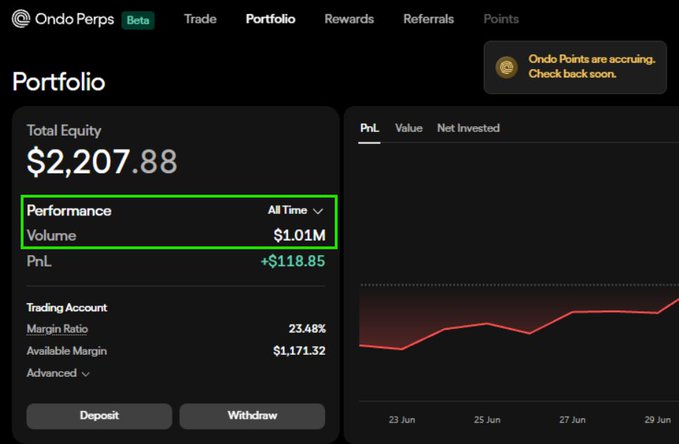Viewport: 679px width, 444px height.
Task: Click the Available Margin $1,171.32 value
Action: 299,351
